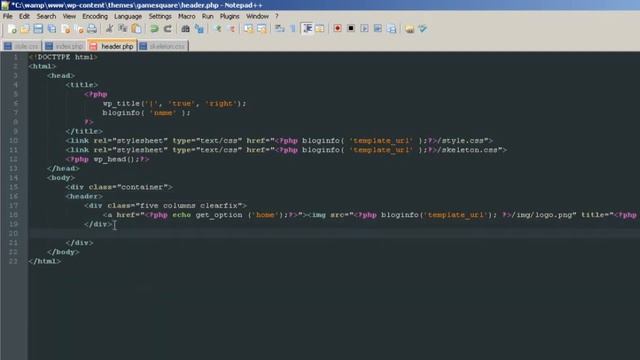
Task: Click the "bloginfo( 'name' );" line
Action: click(147, 113)
